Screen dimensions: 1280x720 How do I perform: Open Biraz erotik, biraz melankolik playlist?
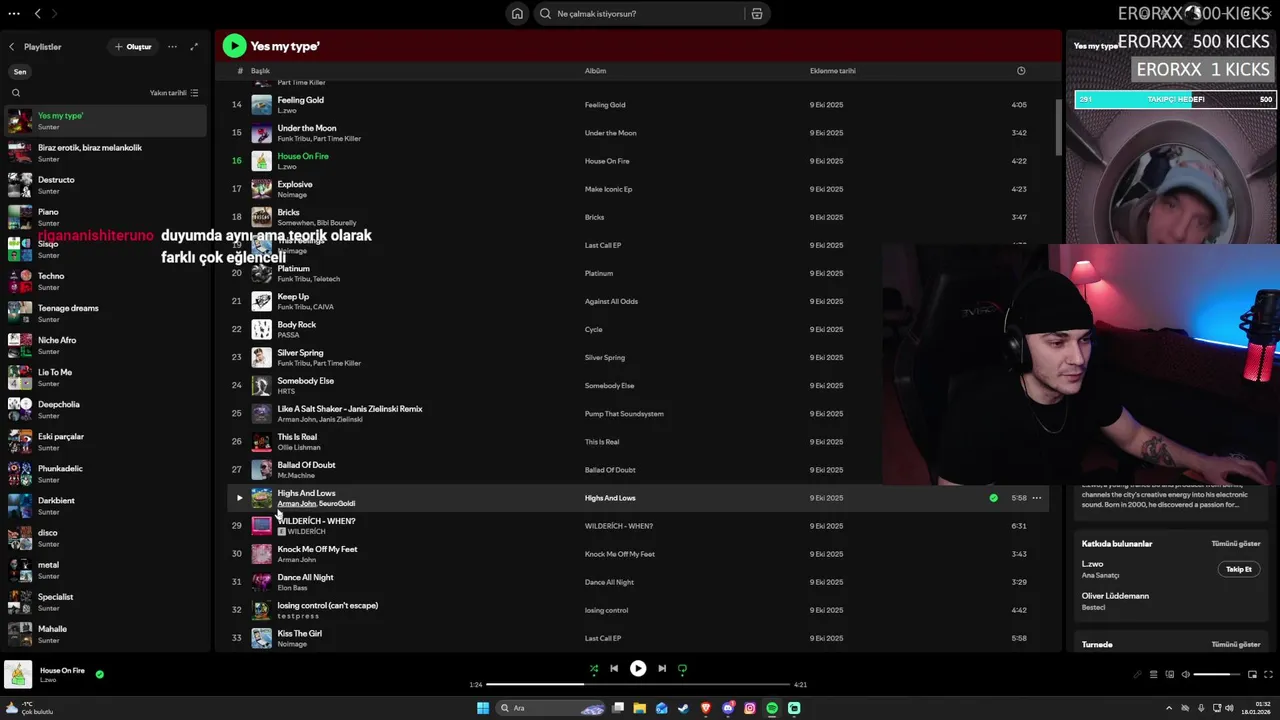click(105, 152)
